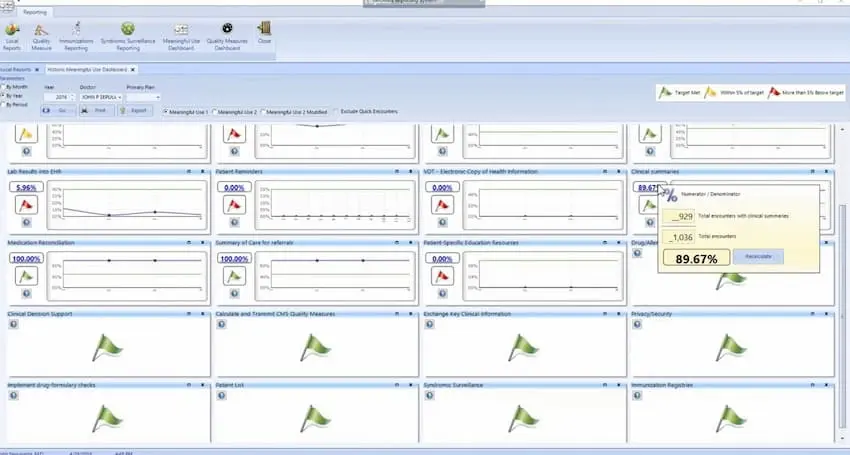Click the info icon in Lab Results into EHR

(26, 222)
